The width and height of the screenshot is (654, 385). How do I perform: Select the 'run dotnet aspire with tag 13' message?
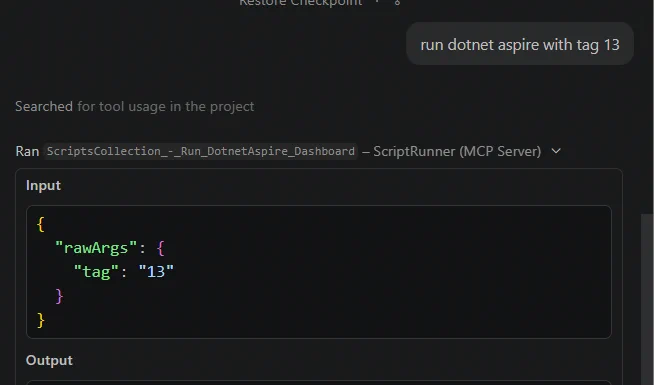[x=520, y=45]
